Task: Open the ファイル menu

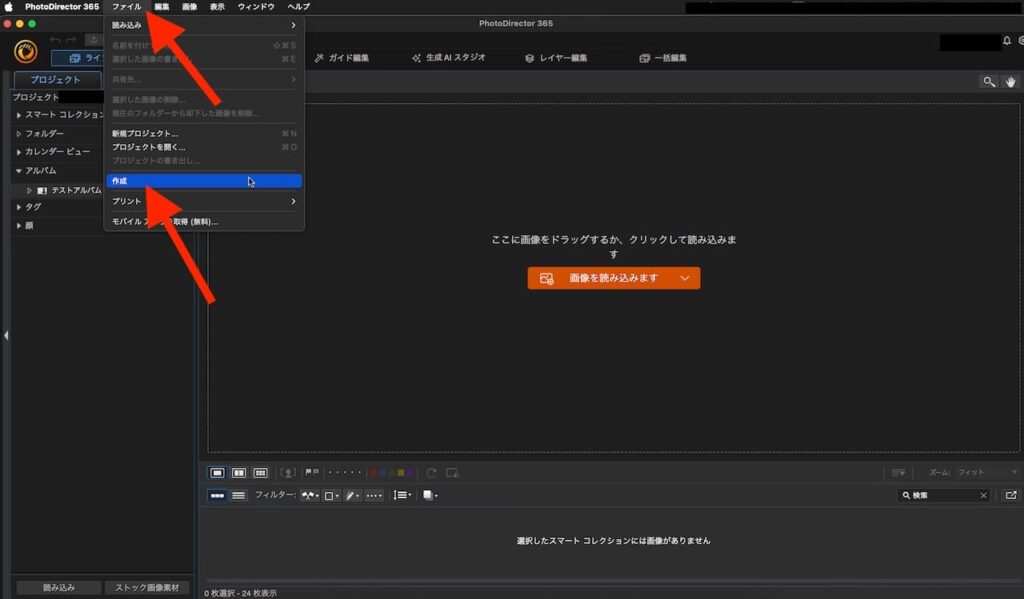Action: click(126, 7)
